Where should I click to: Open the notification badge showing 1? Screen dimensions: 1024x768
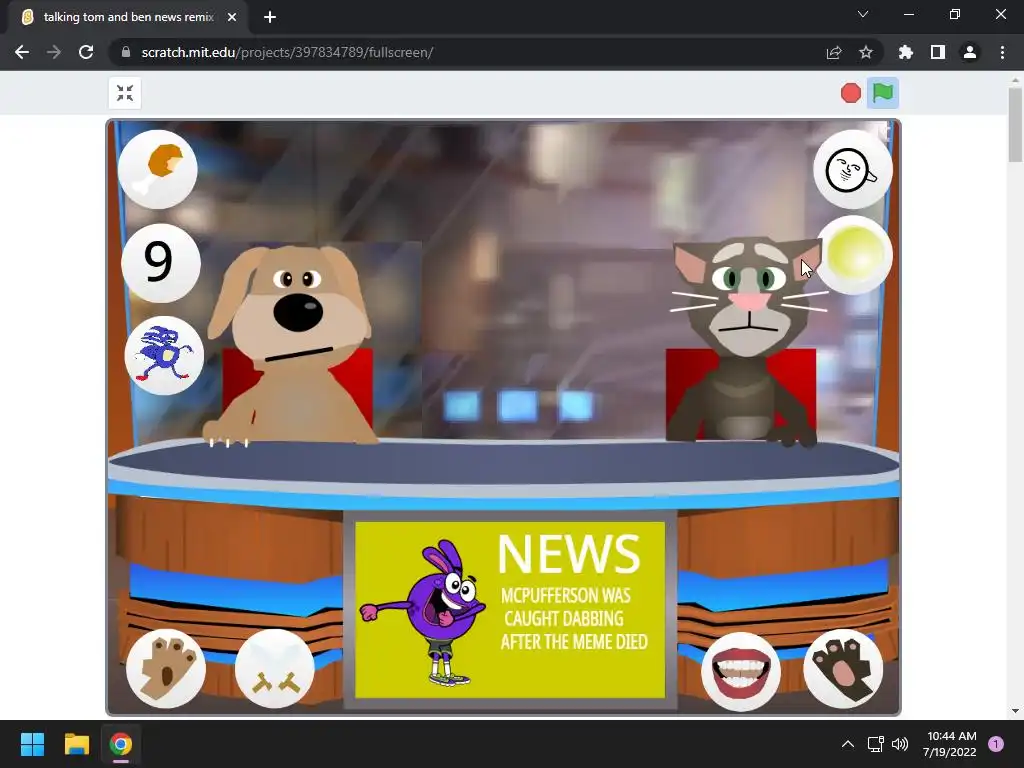pos(996,744)
